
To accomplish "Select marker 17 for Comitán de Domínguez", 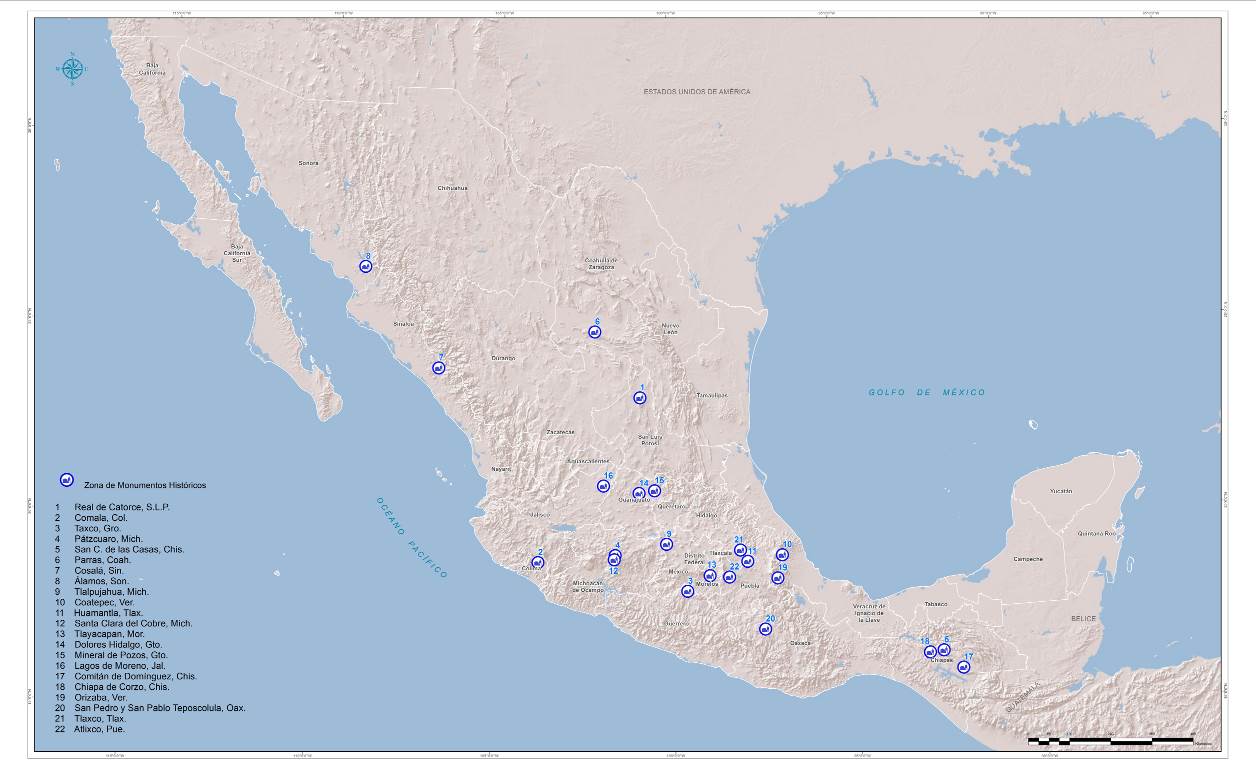I will [963, 667].
